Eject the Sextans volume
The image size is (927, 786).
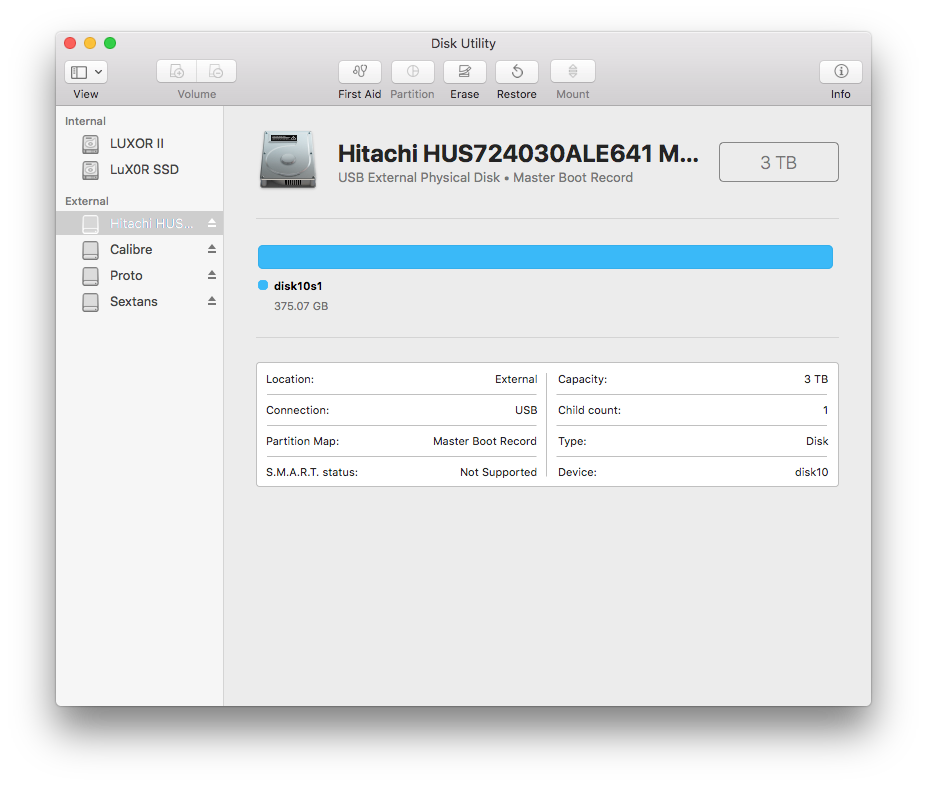click(x=212, y=301)
